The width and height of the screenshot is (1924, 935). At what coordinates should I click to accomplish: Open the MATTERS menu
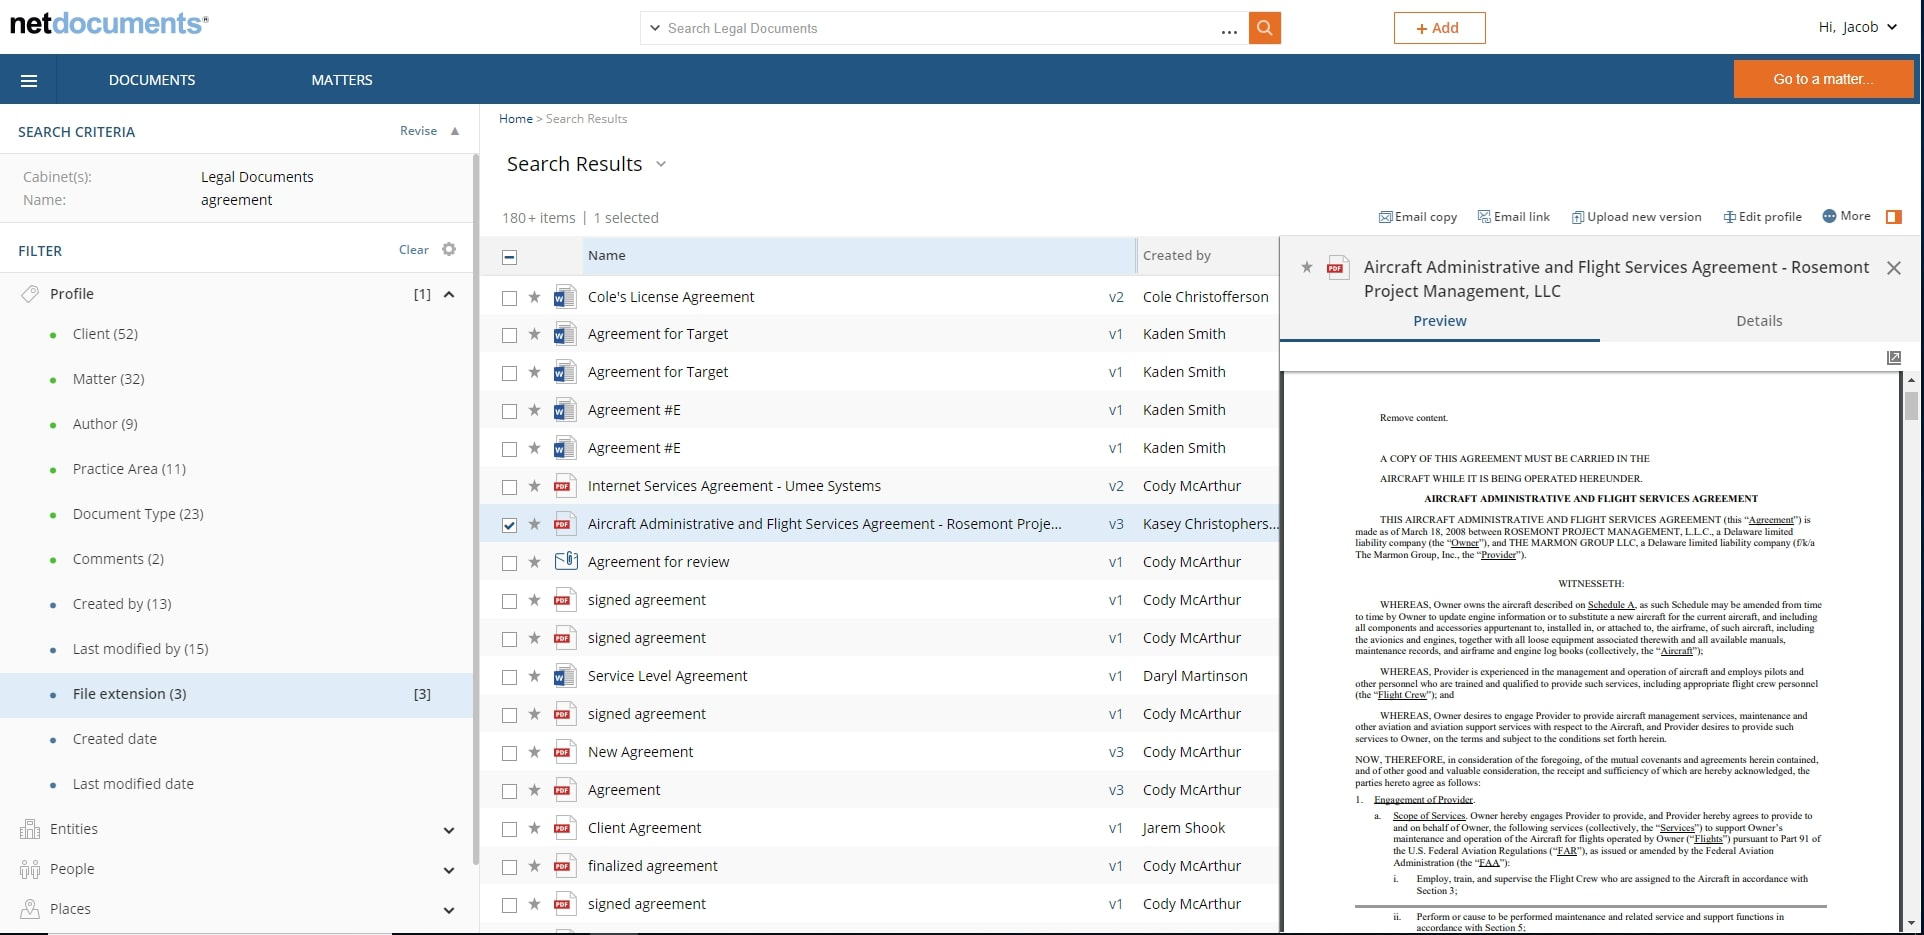click(341, 79)
